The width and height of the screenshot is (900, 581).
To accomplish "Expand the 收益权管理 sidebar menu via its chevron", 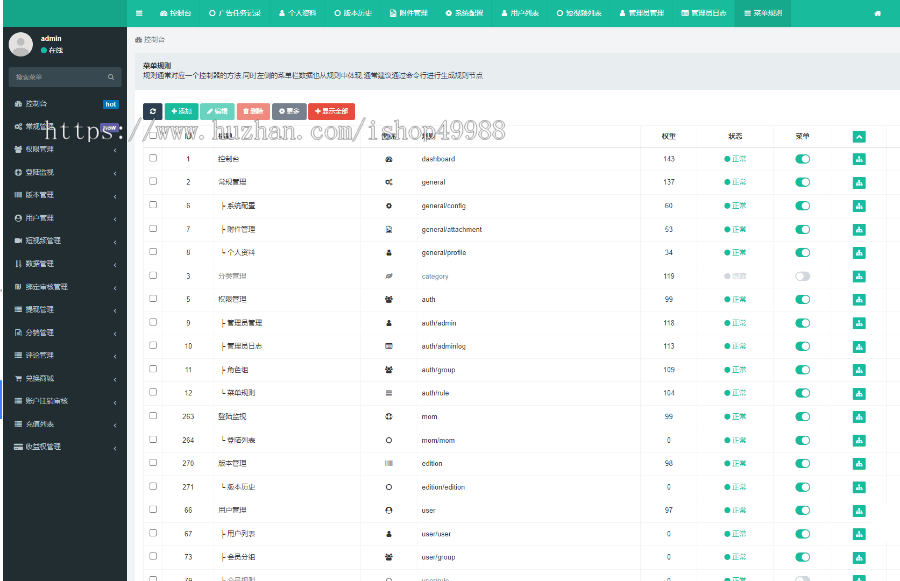I will click(x=115, y=448).
